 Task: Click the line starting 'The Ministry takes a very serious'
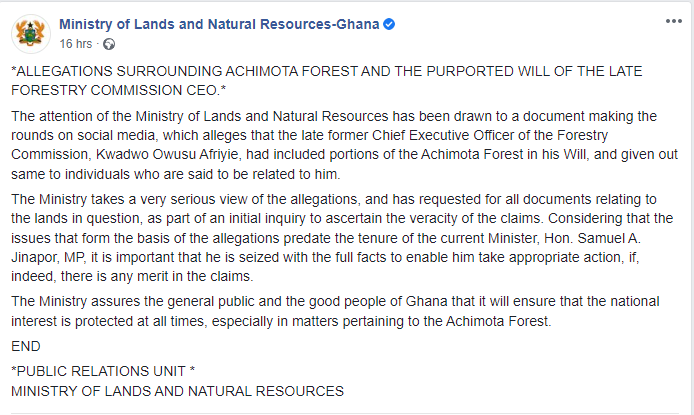(334, 200)
